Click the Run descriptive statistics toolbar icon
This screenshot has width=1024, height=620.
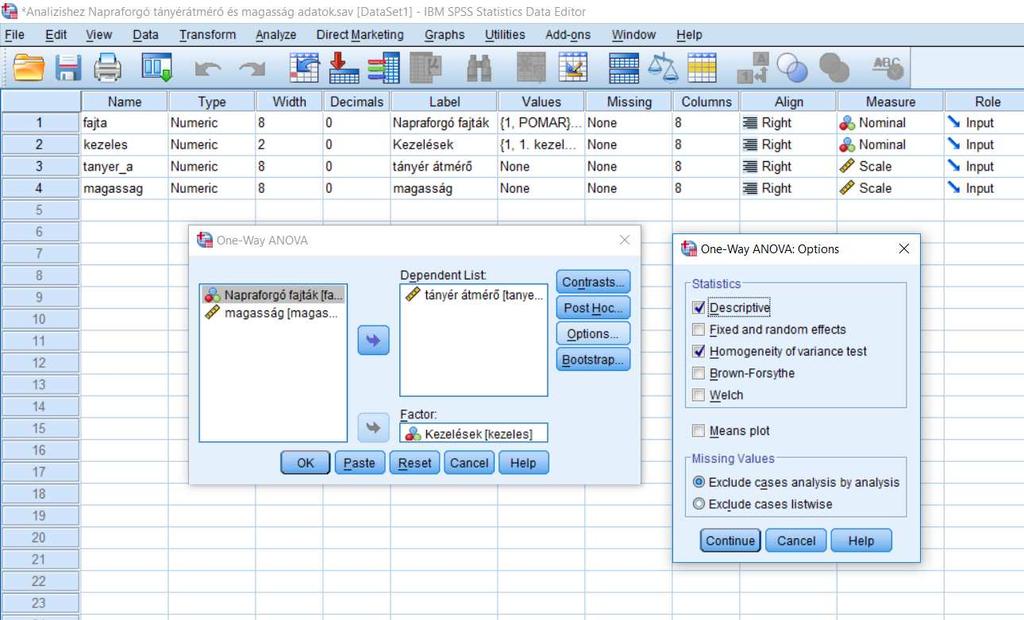click(426, 68)
